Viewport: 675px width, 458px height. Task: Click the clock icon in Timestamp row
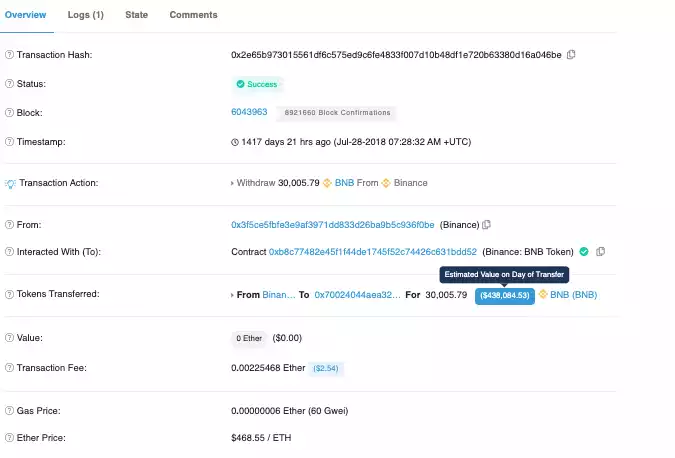[235, 142]
